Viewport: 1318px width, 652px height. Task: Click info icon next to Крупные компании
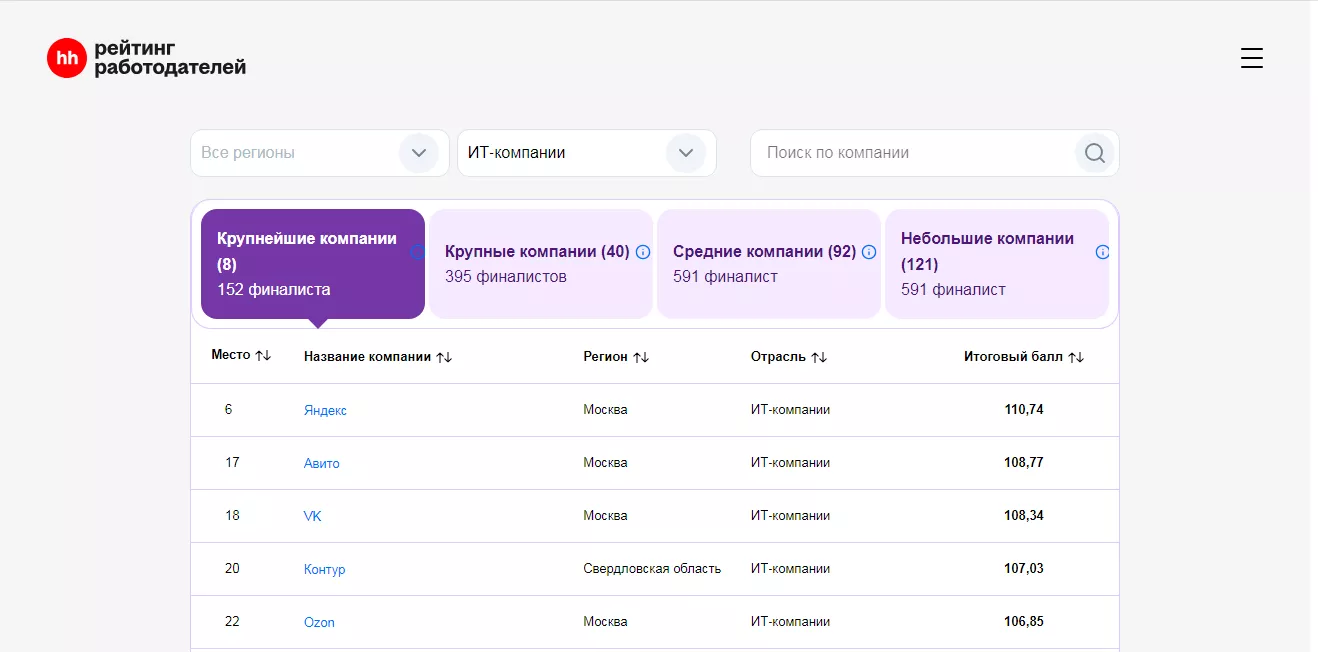coord(643,252)
